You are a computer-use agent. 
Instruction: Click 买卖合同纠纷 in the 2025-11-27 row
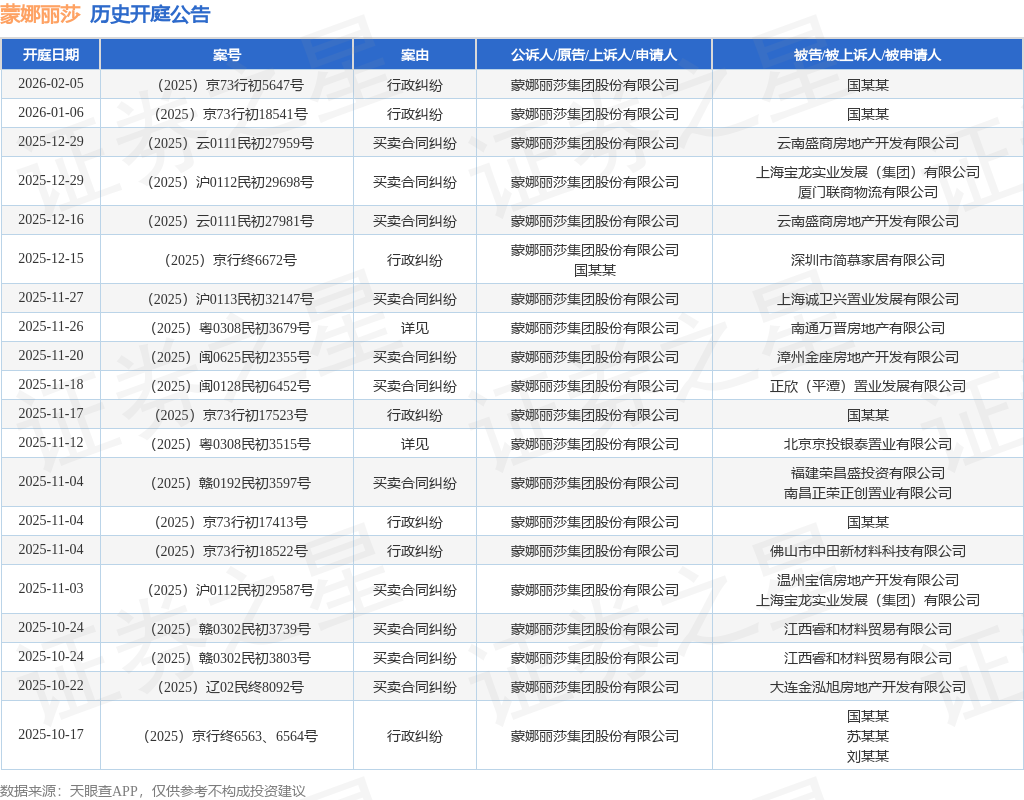pyautogui.click(x=415, y=299)
